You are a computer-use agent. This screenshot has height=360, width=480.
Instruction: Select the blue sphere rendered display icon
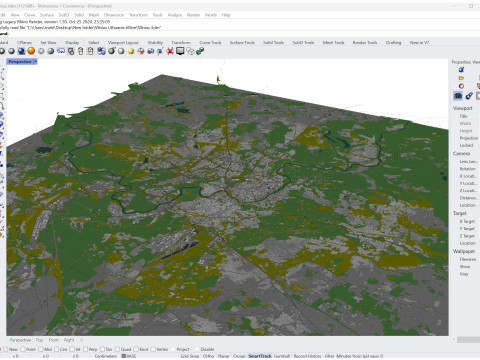(x=21, y=51)
